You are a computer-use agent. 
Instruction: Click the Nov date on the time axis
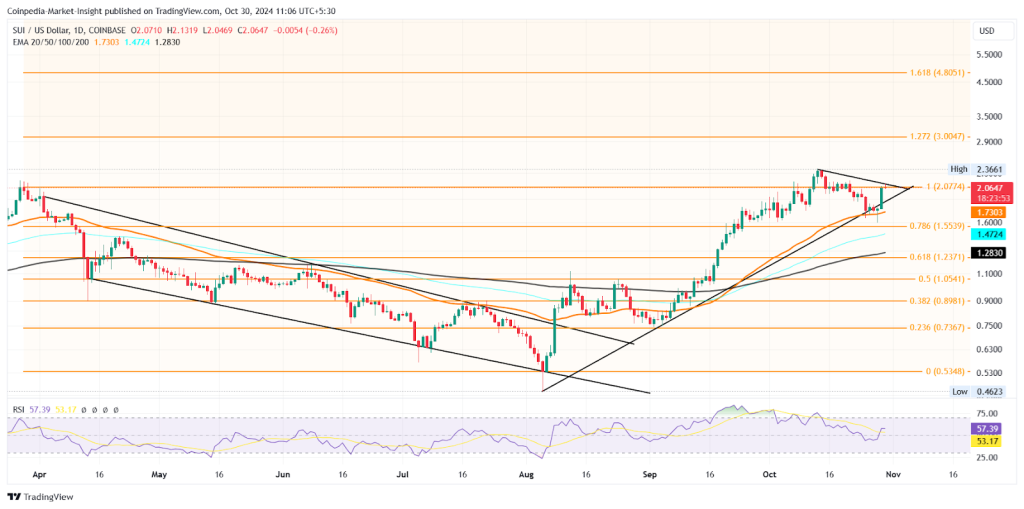[x=893, y=476]
